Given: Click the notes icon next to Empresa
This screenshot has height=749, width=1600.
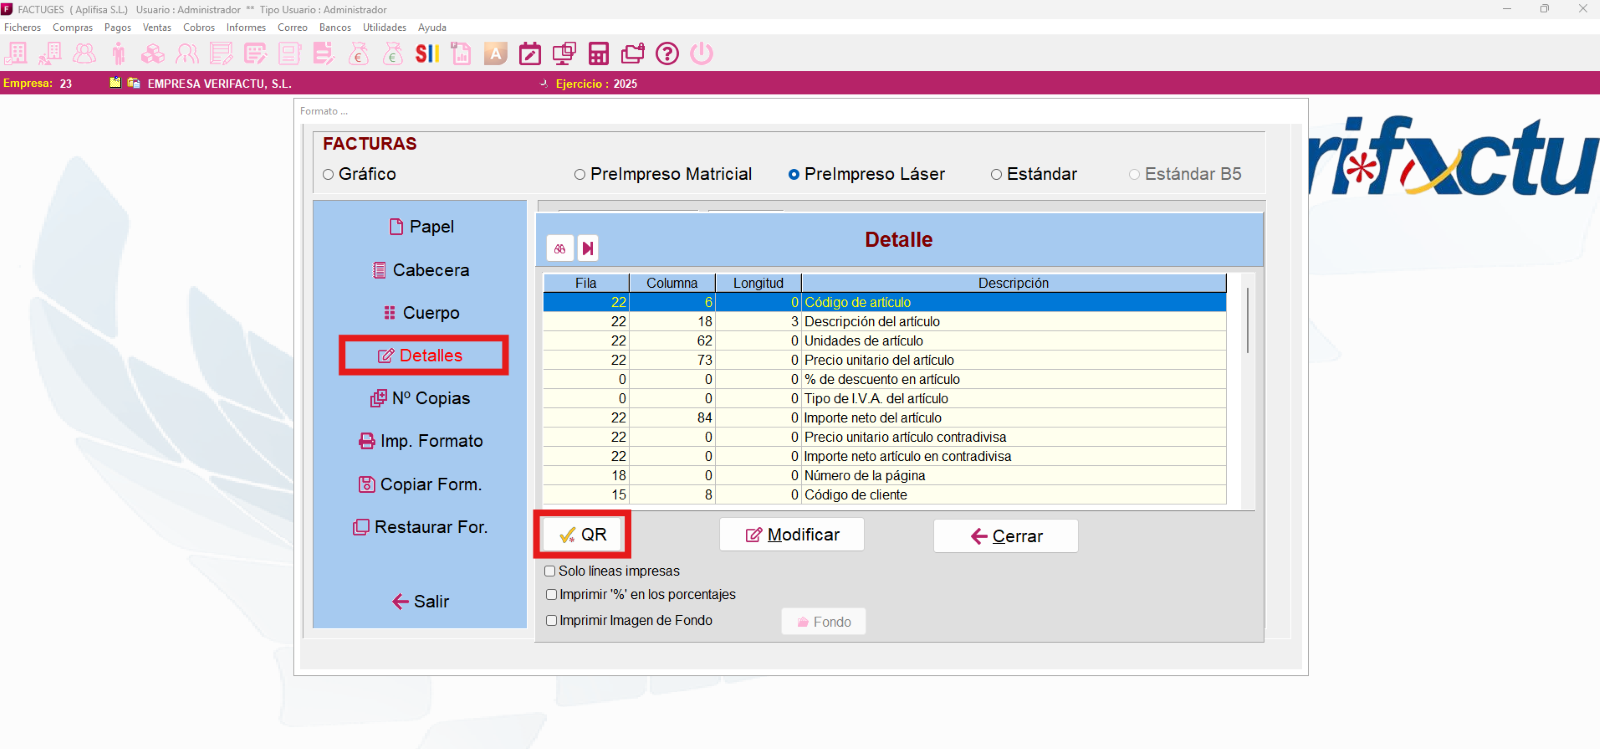Looking at the screenshot, I should (x=115, y=83).
